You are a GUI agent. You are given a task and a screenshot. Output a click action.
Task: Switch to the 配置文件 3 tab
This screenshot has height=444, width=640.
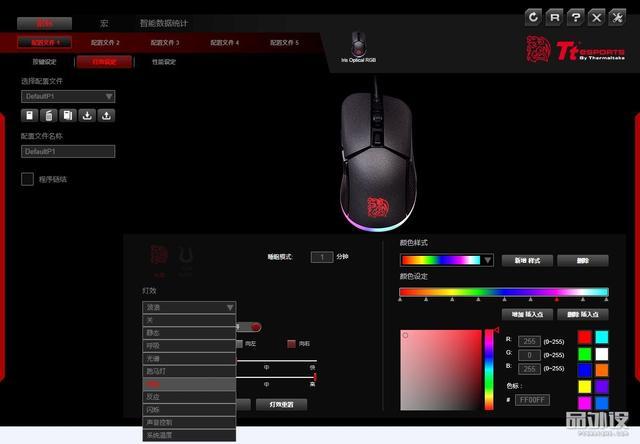click(x=164, y=43)
